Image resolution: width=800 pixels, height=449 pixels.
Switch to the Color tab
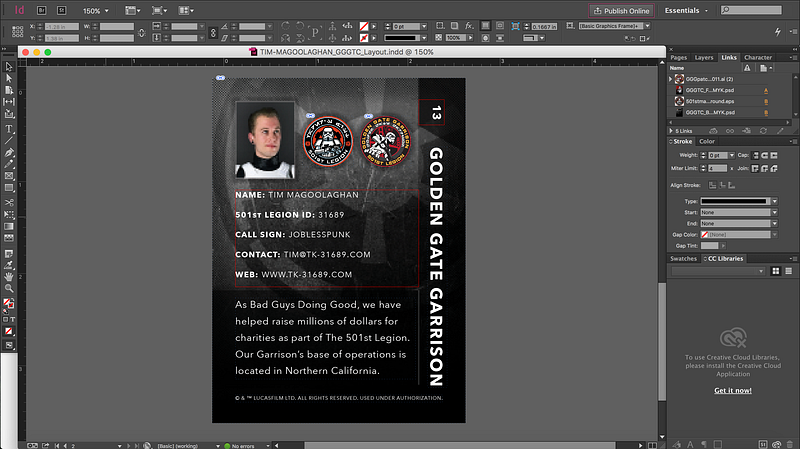coord(707,141)
